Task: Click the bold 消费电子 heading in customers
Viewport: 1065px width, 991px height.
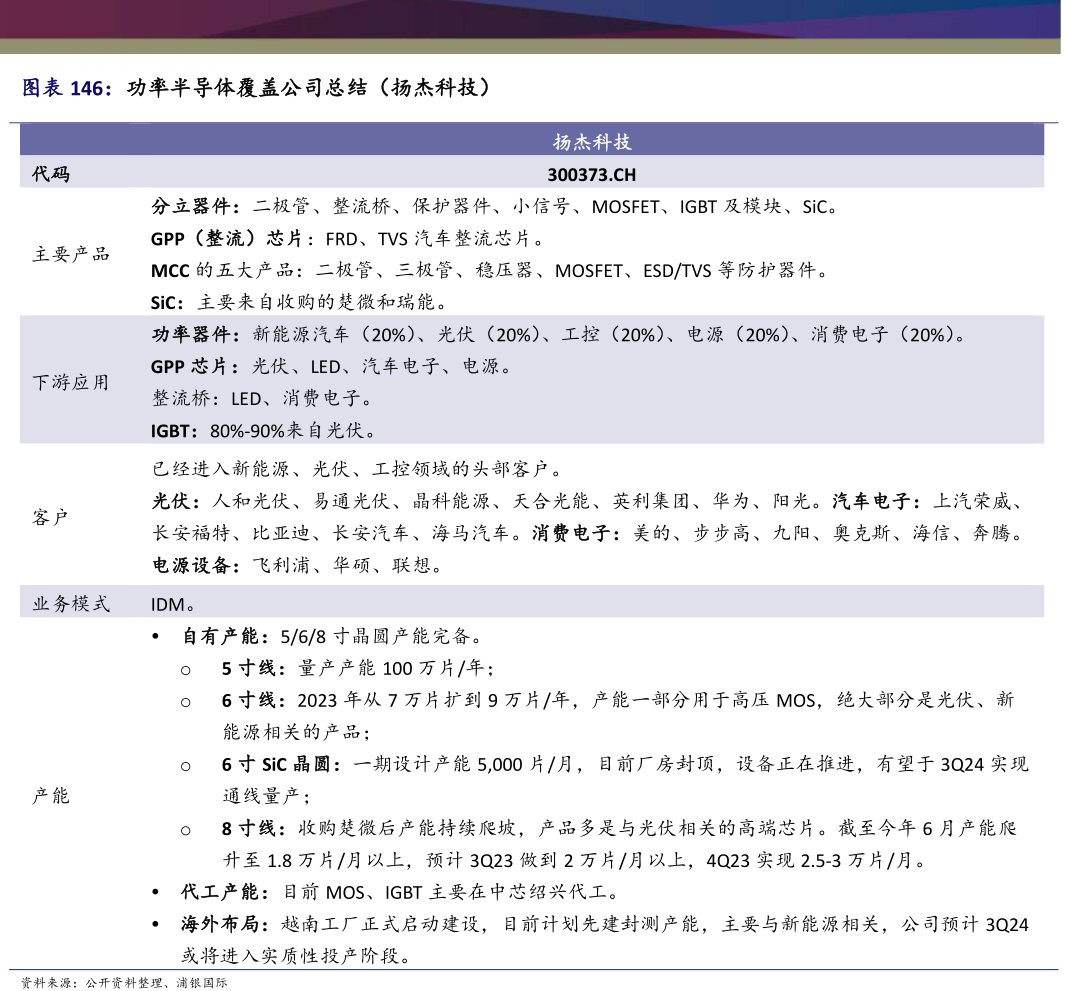Action: 577,533
